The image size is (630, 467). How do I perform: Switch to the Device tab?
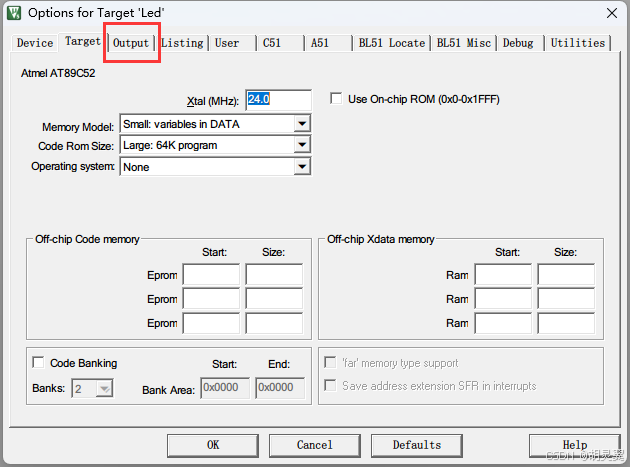point(35,43)
